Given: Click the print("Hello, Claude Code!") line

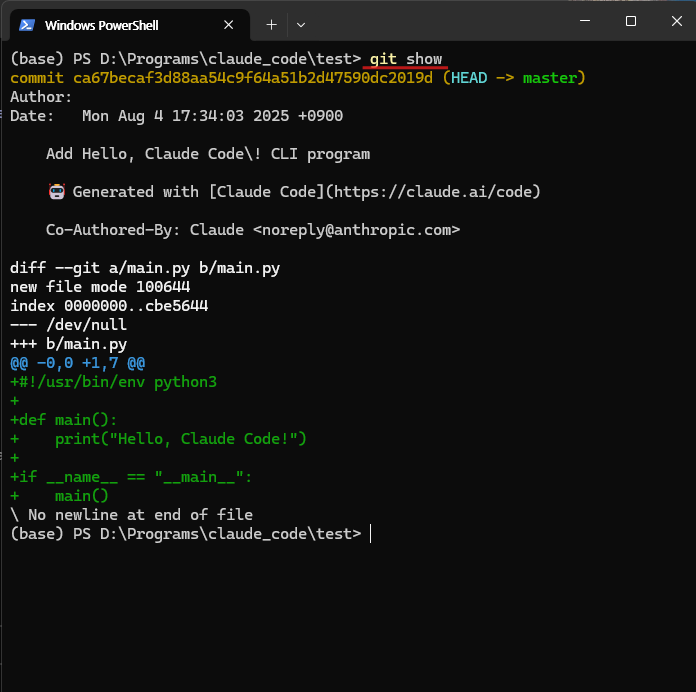Looking at the screenshot, I should pos(181,439).
